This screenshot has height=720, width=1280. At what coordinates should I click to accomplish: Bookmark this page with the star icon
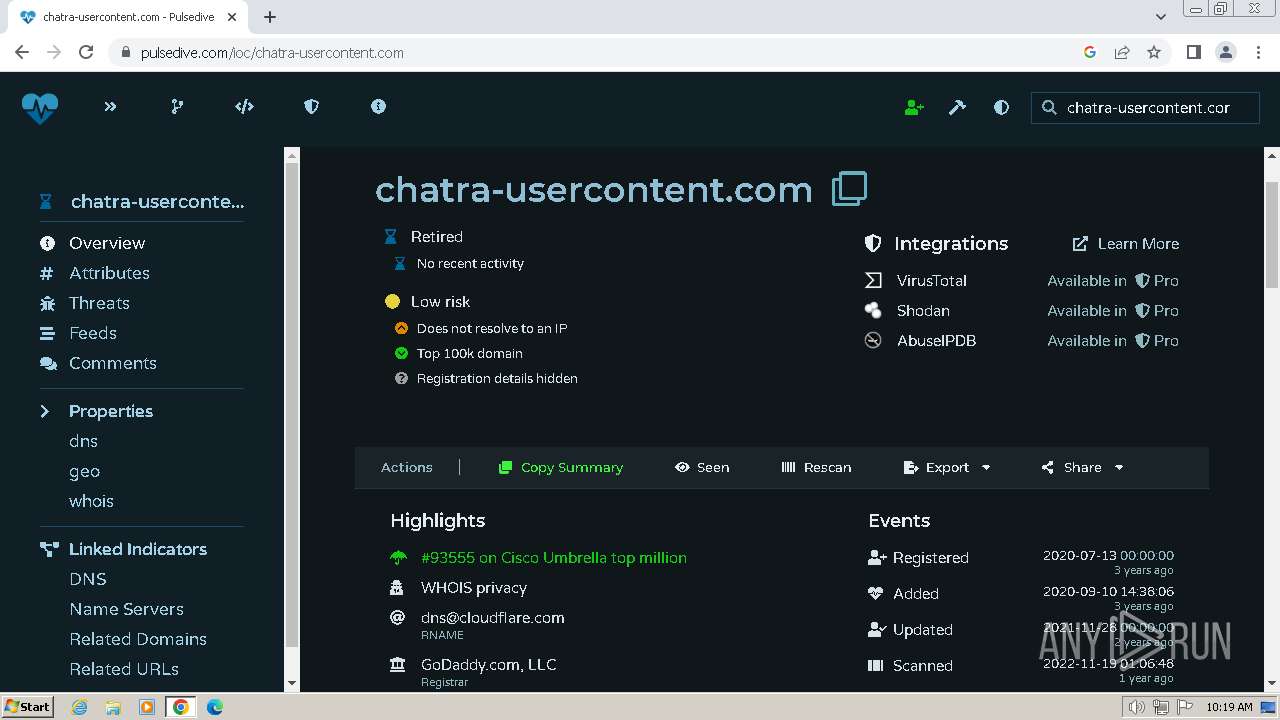1154,52
